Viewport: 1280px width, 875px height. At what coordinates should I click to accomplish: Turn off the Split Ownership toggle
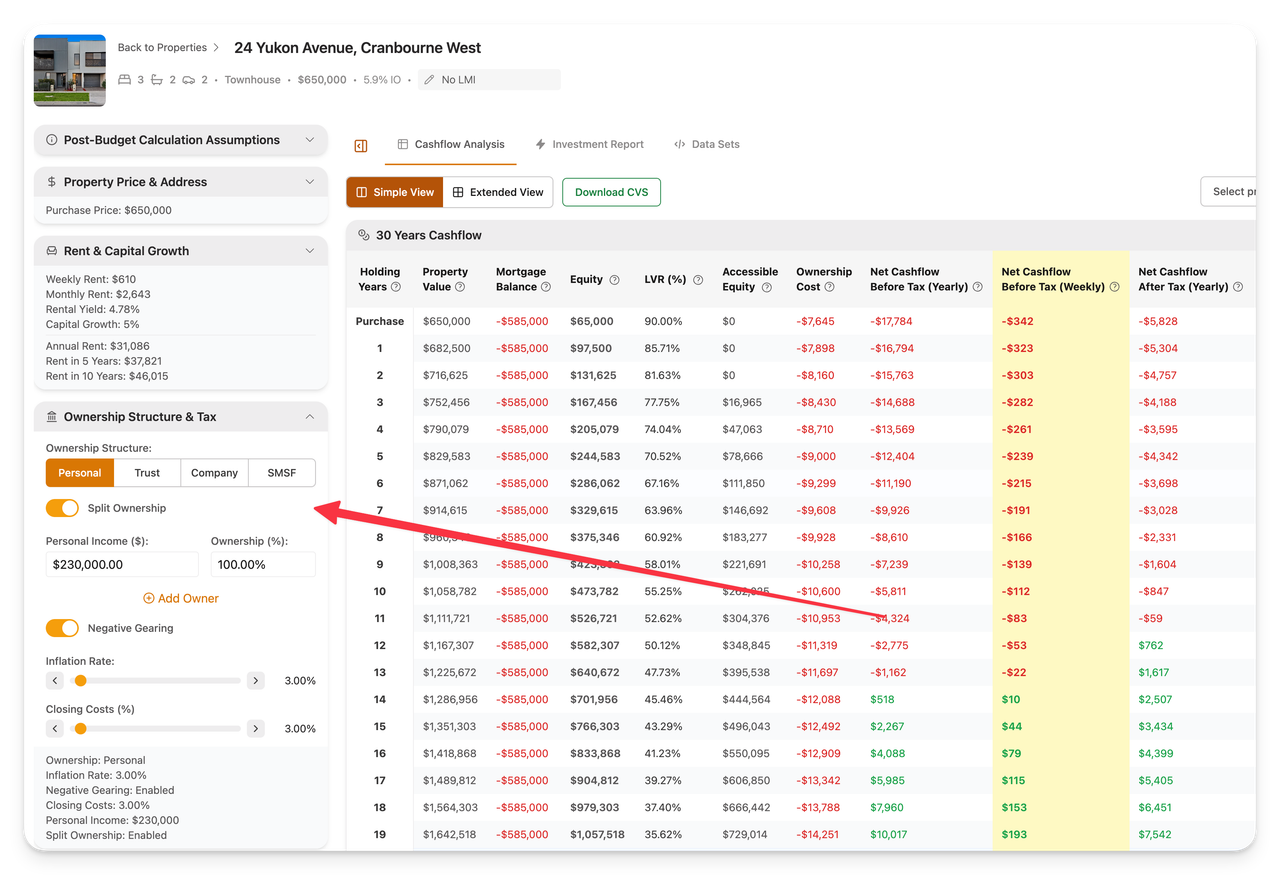[62, 508]
